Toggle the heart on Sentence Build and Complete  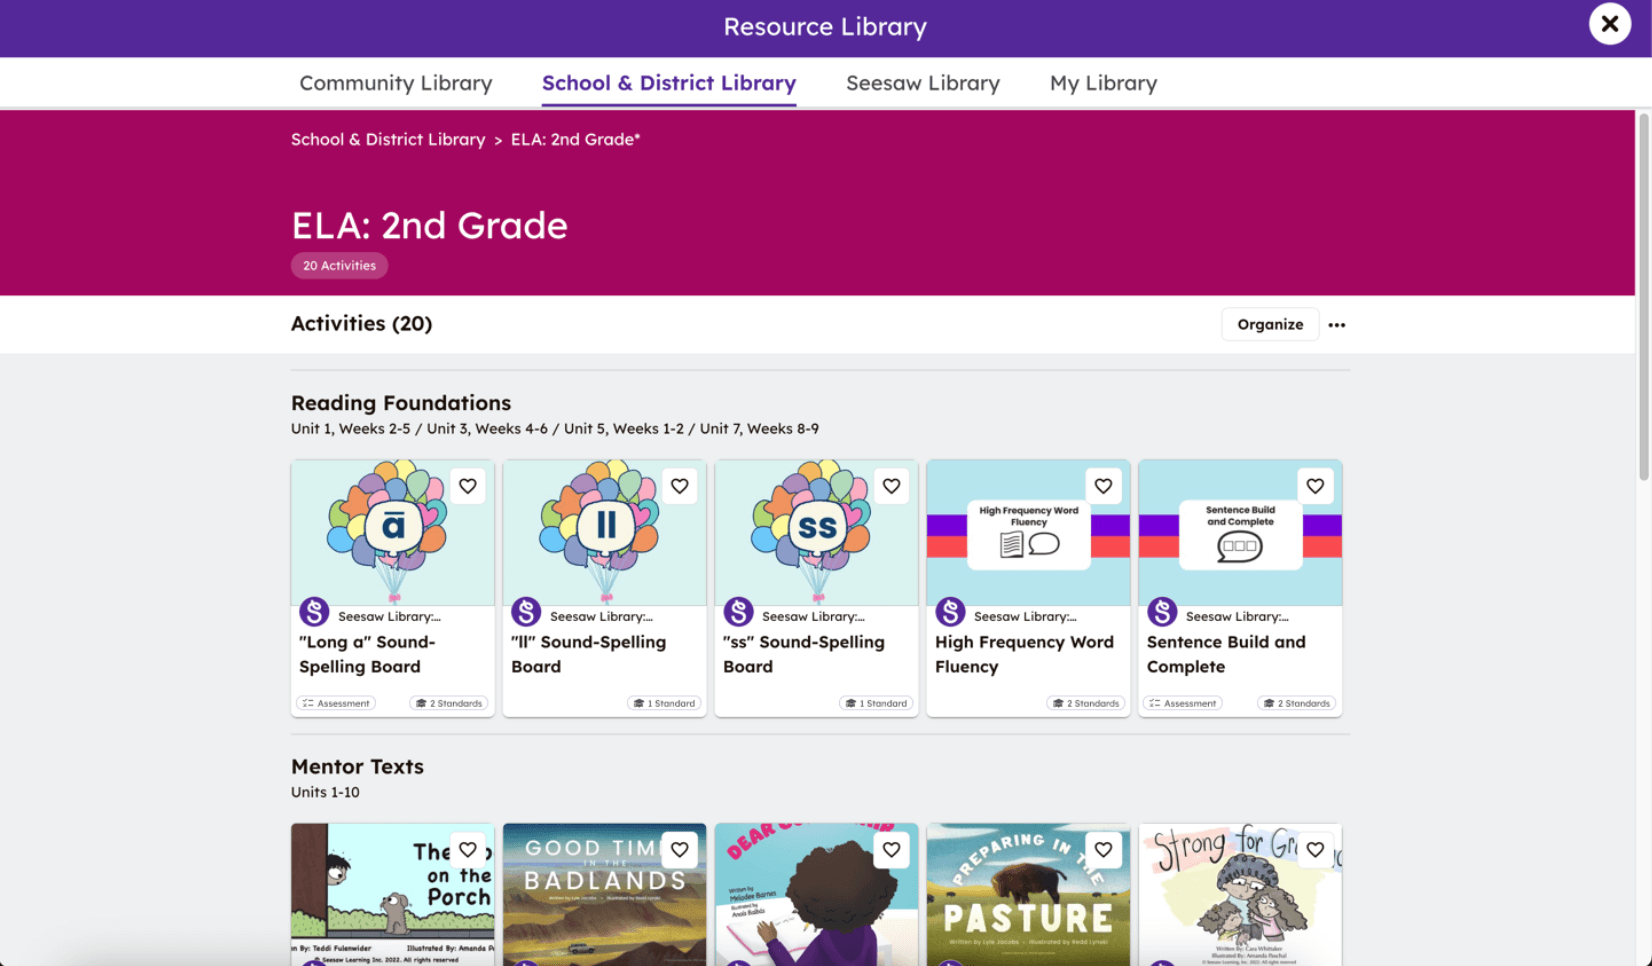click(1315, 486)
